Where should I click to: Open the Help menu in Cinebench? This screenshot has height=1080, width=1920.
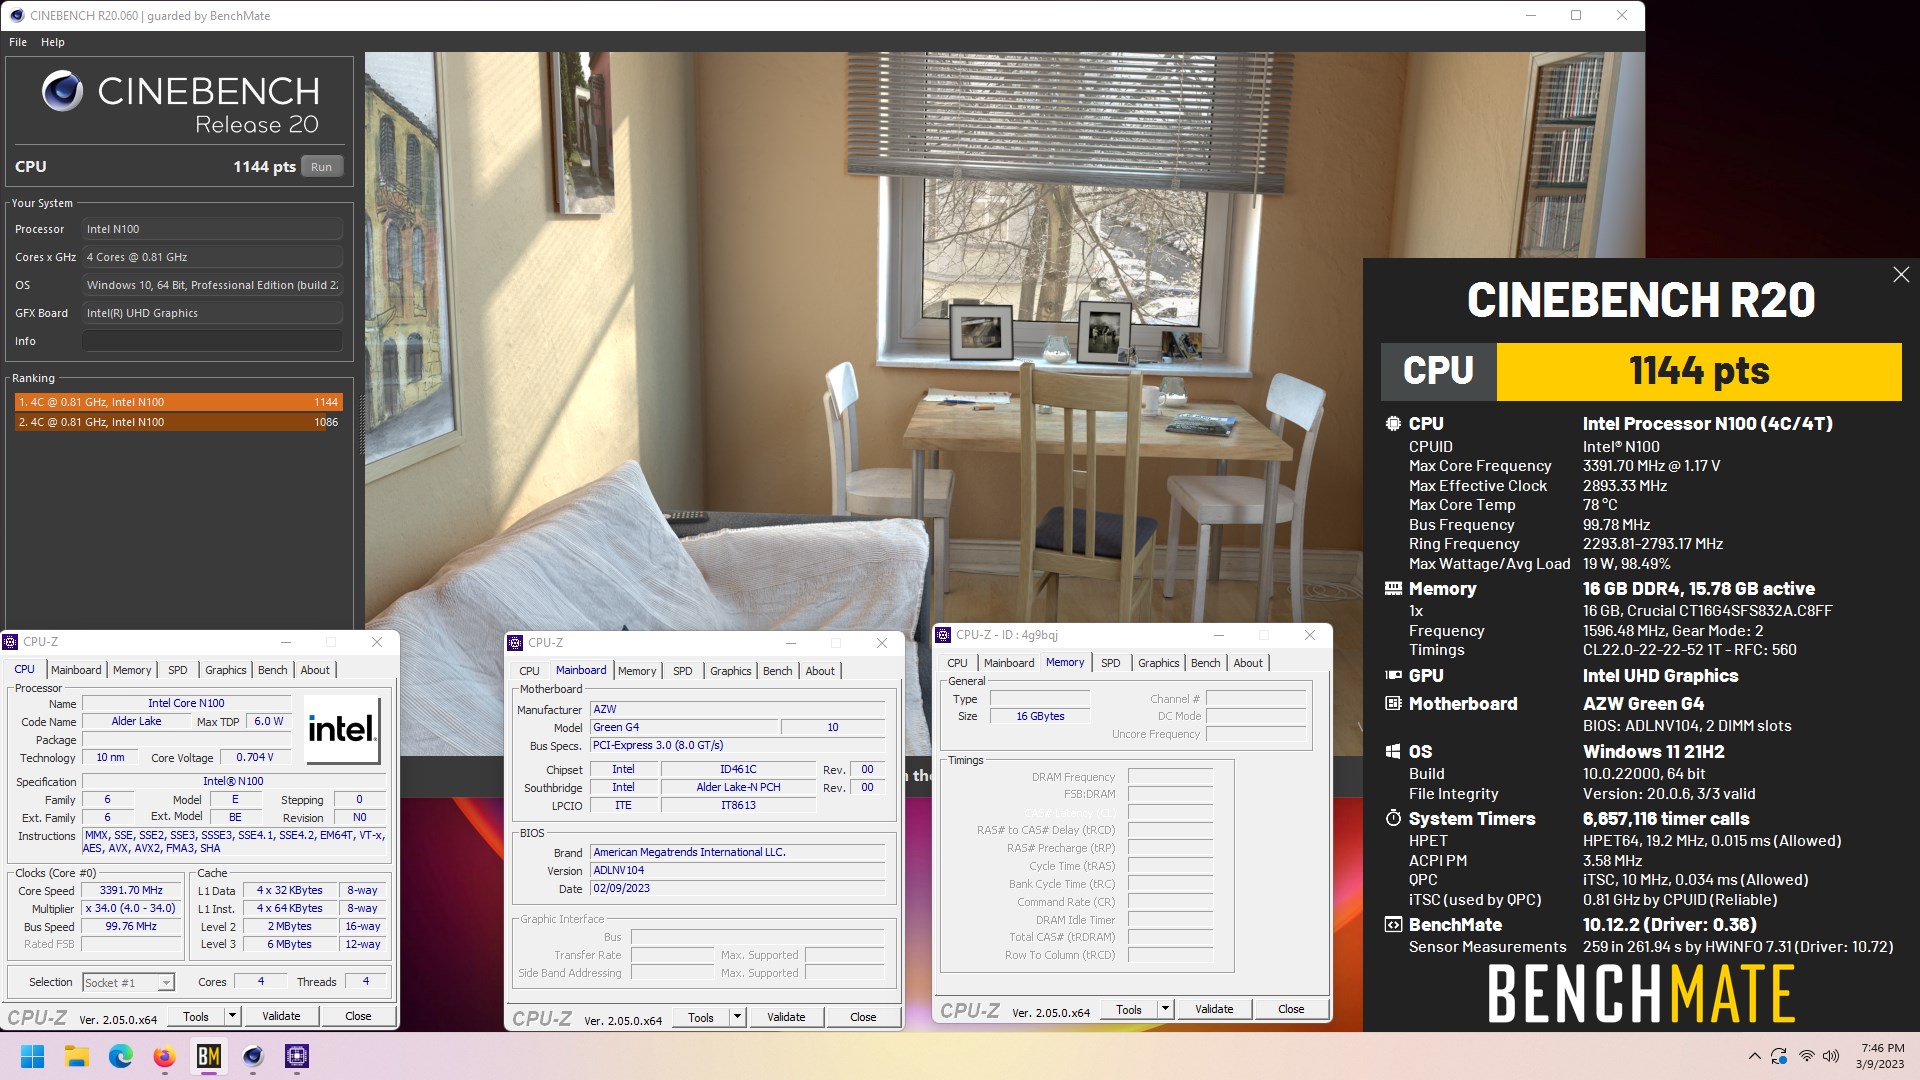tap(53, 42)
